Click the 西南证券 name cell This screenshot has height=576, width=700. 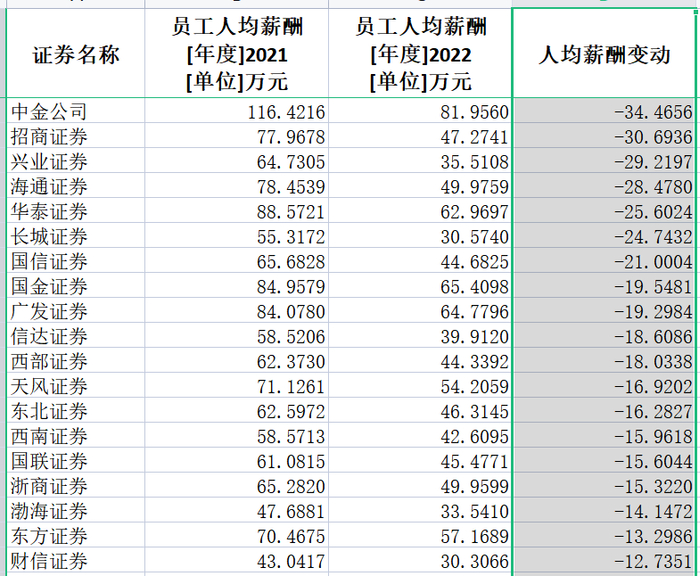tap(75, 435)
